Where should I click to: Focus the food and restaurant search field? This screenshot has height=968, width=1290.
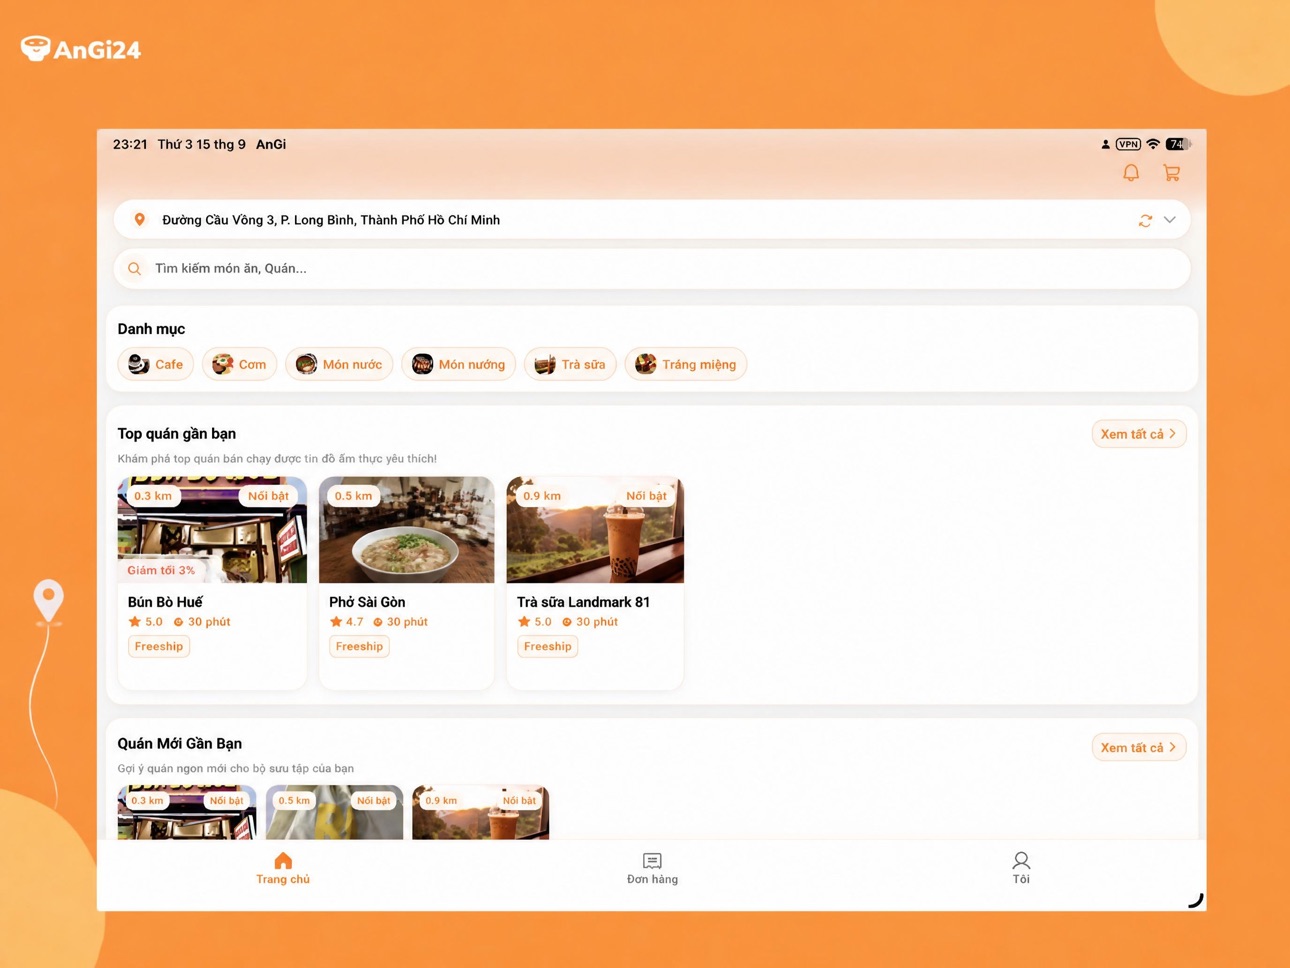(652, 268)
